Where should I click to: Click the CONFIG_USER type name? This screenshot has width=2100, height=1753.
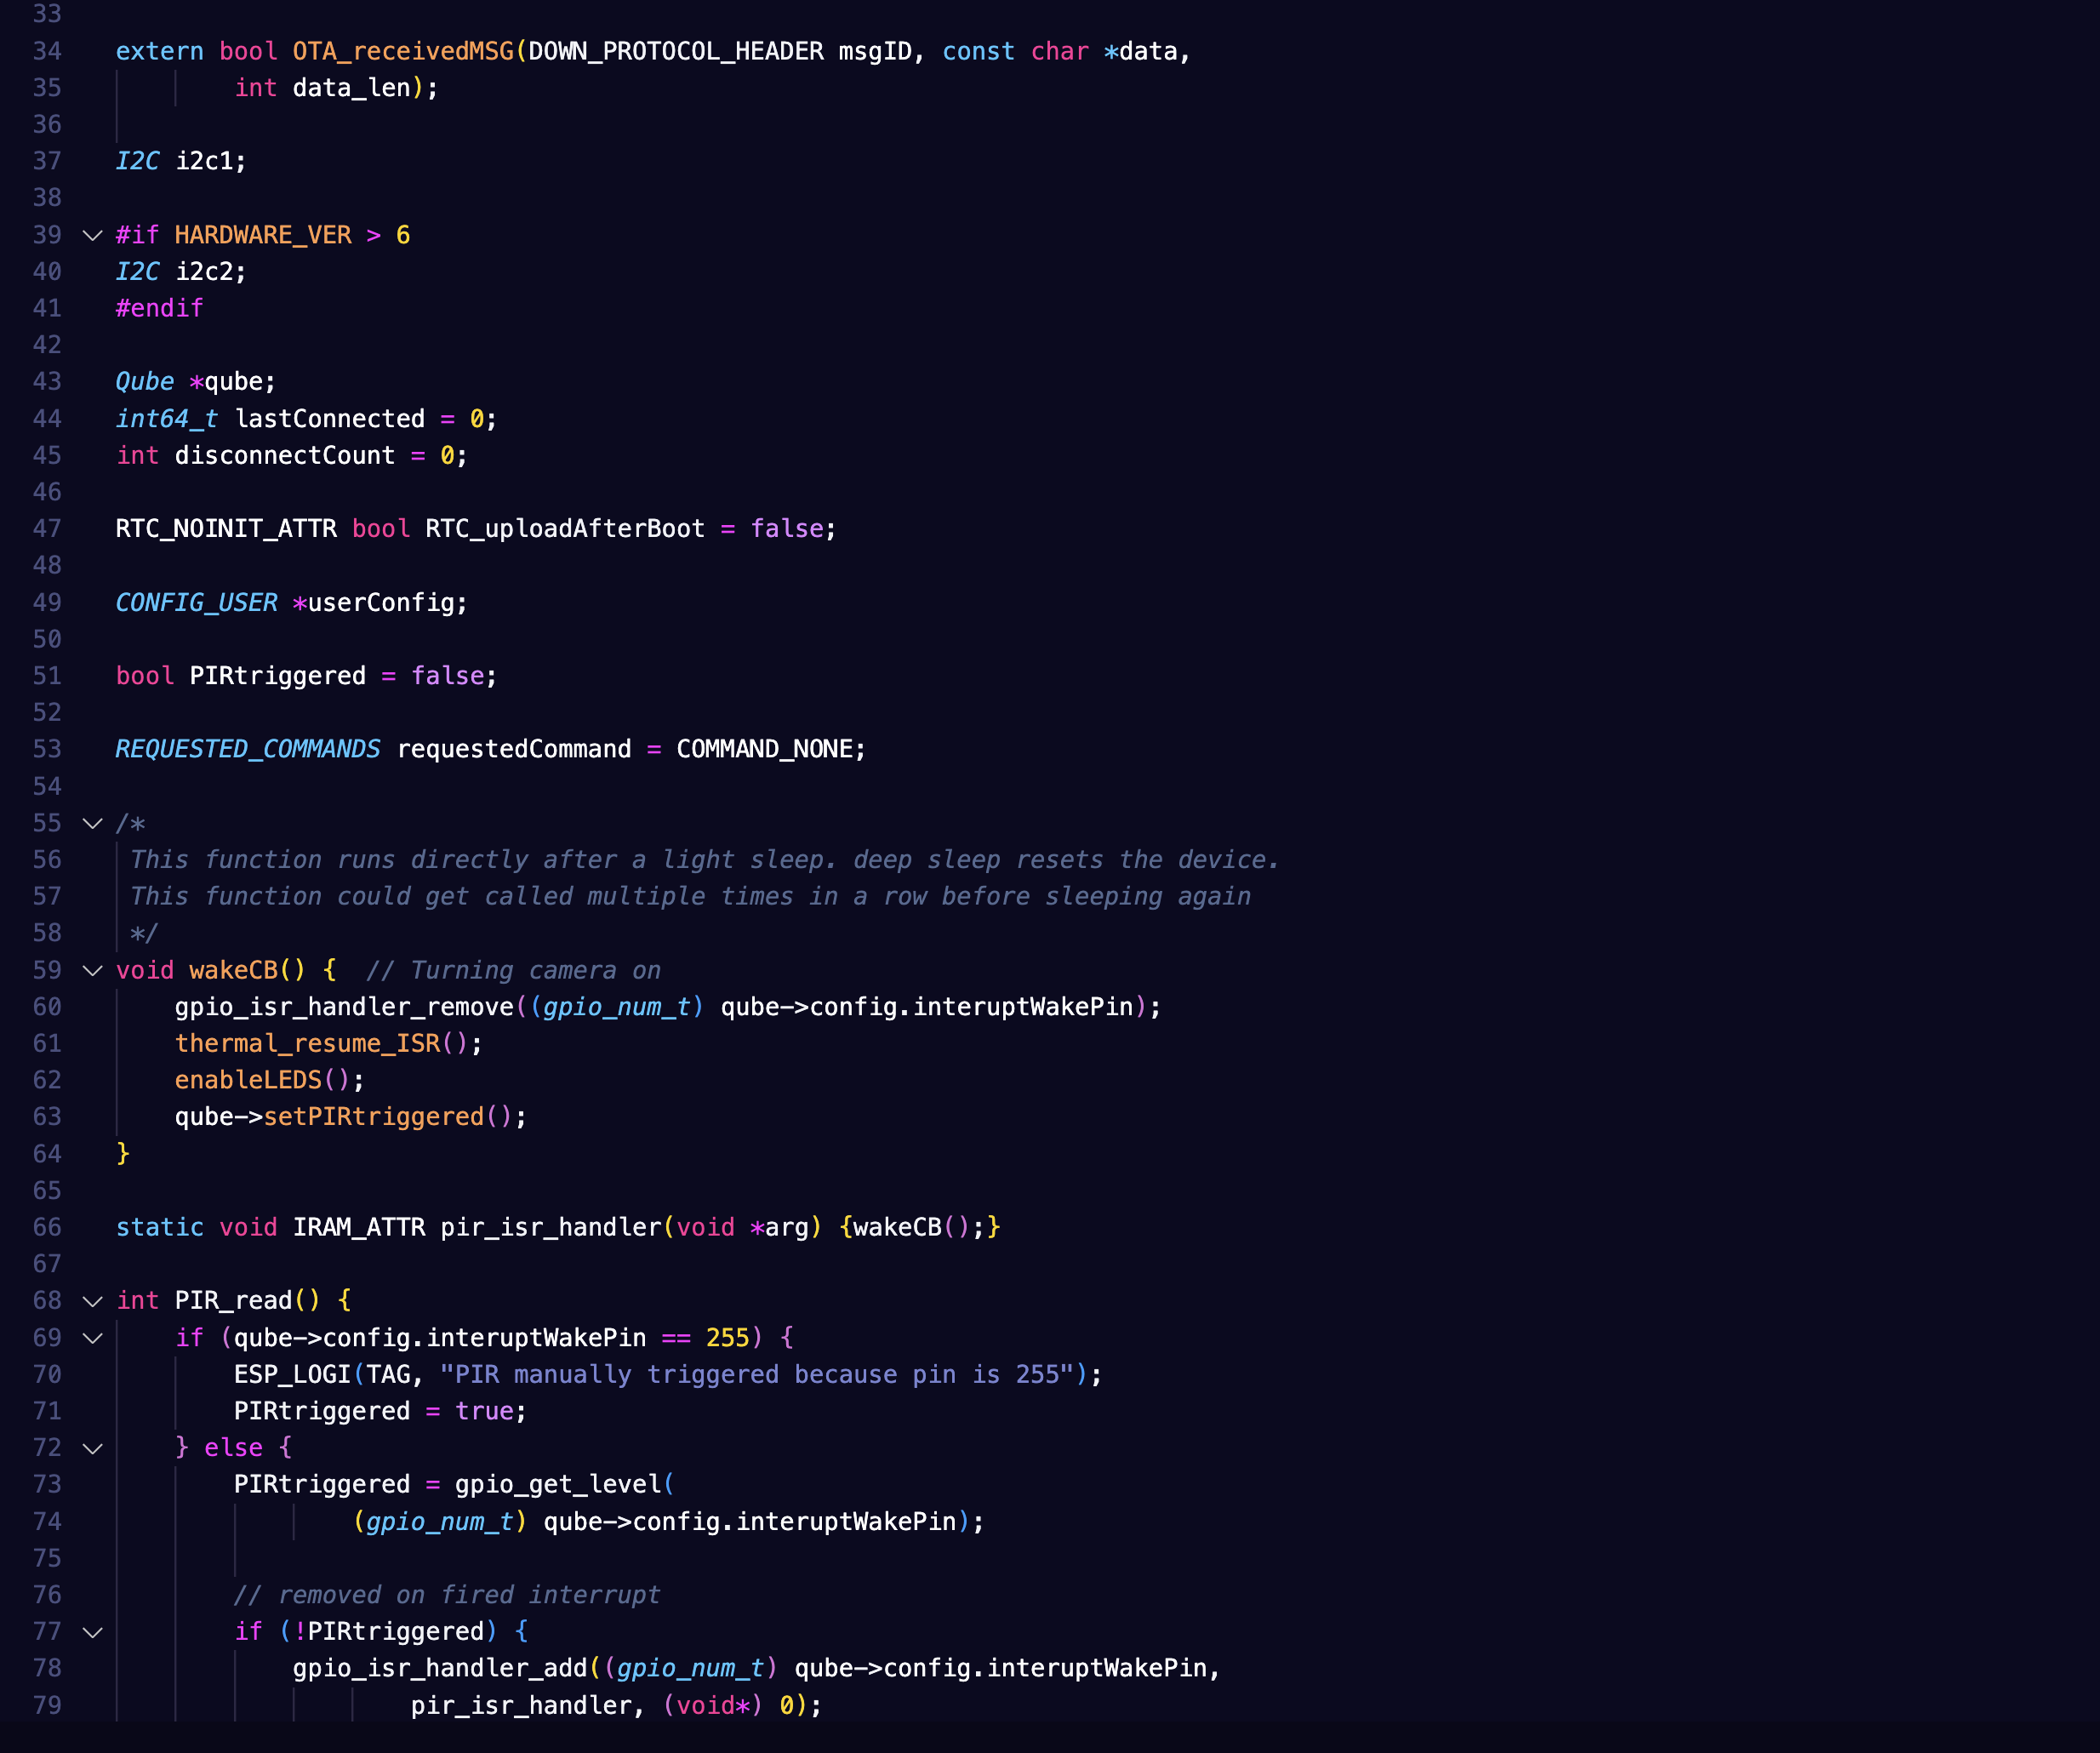point(196,602)
